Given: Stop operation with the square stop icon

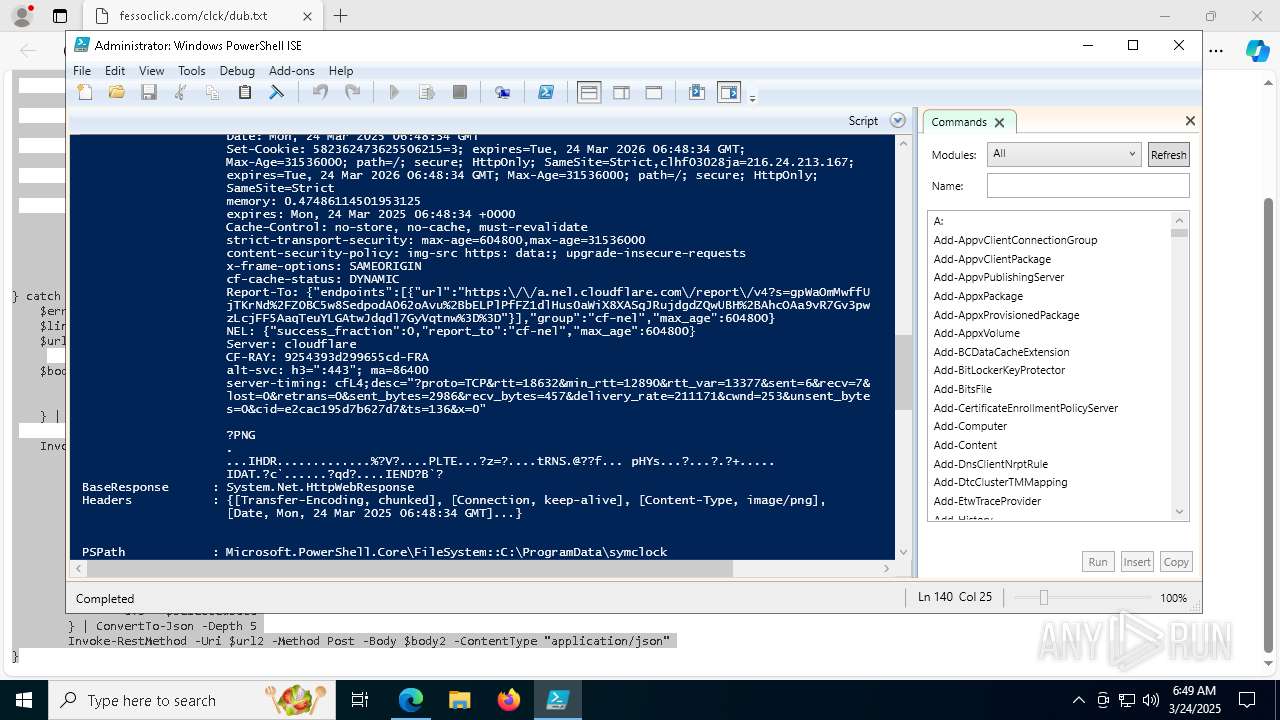Looking at the screenshot, I should coord(460,93).
